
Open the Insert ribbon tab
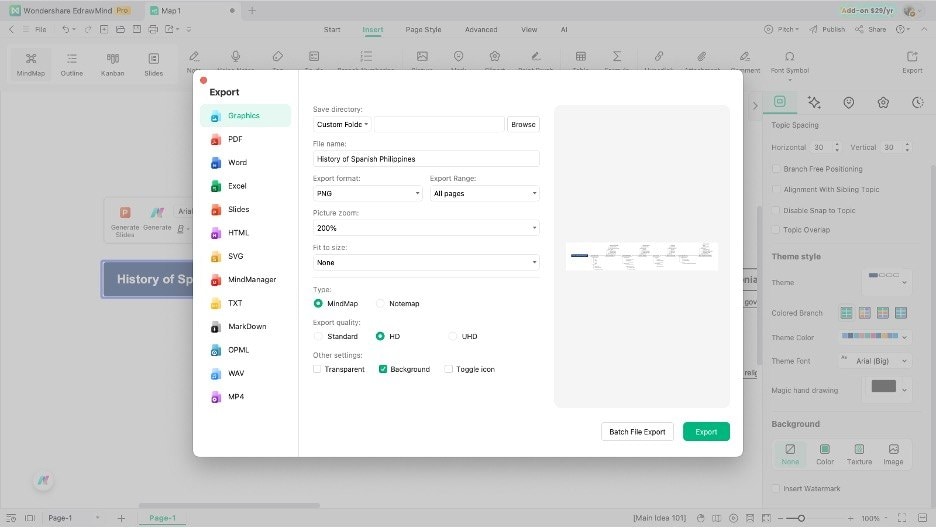pos(372,29)
